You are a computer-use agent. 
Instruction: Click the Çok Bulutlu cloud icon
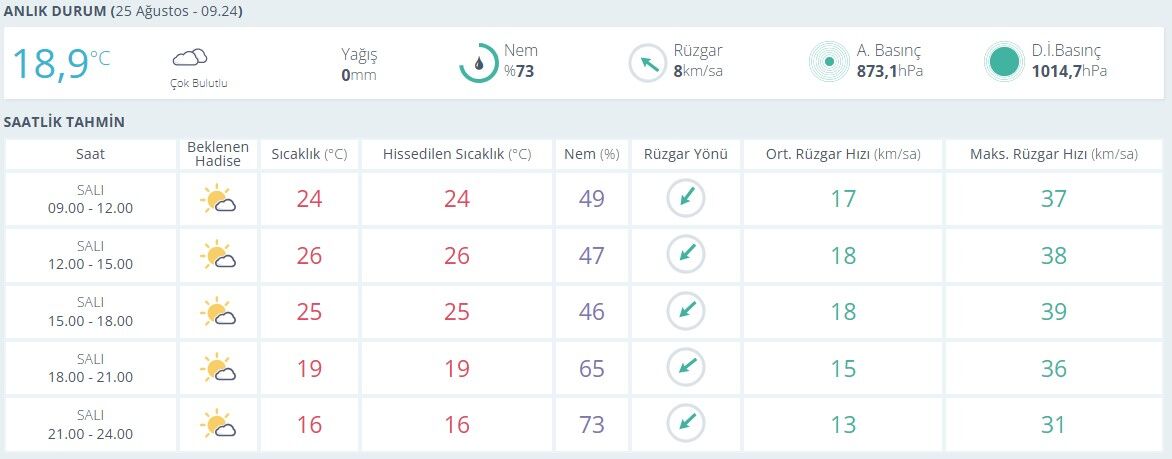click(x=190, y=58)
